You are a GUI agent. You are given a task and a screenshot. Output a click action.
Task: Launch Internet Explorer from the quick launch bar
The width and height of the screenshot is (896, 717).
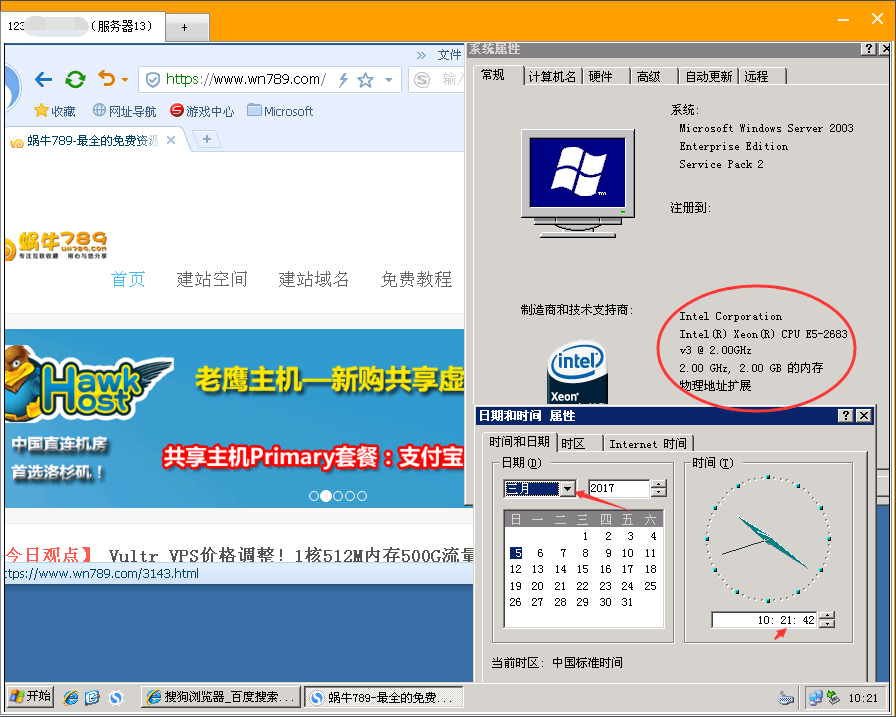point(71,696)
